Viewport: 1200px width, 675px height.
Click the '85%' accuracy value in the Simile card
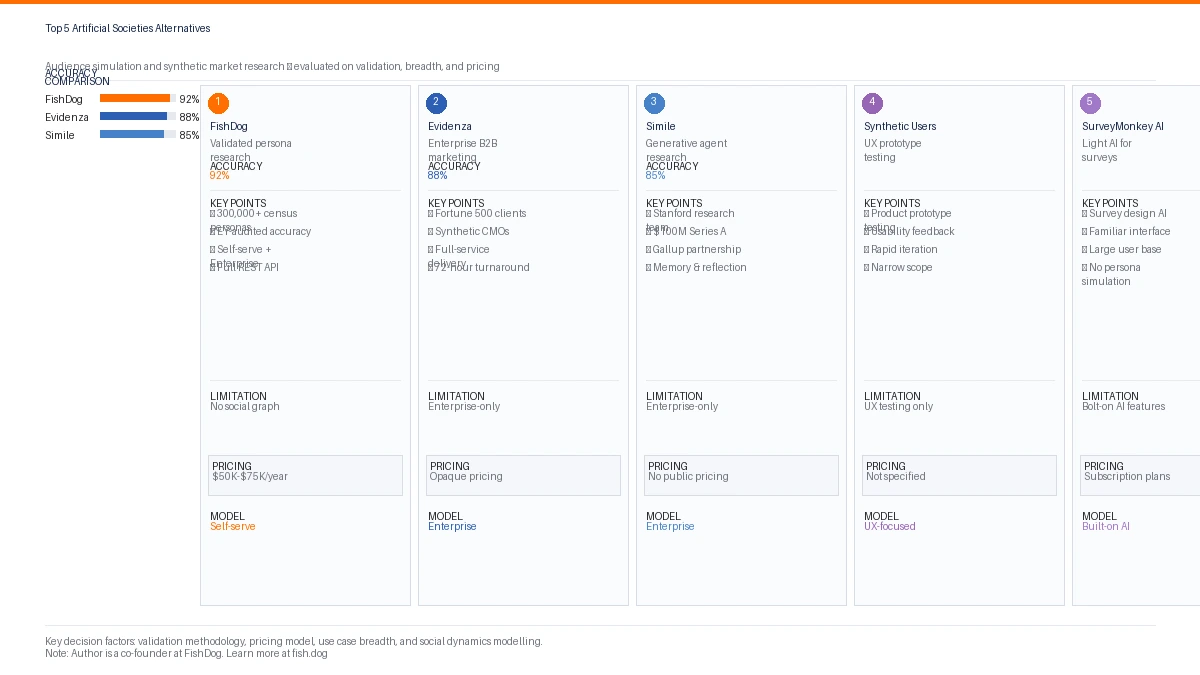pyautogui.click(x=655, y=176)
